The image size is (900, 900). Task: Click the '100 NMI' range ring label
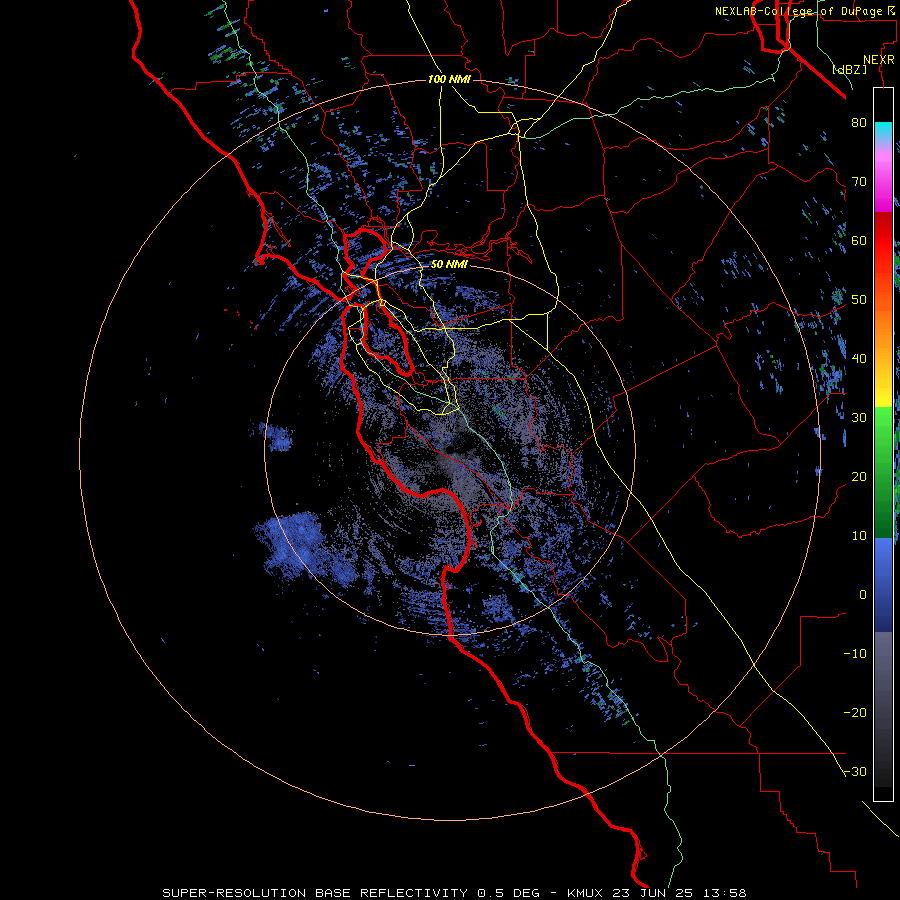coord(449,79)
